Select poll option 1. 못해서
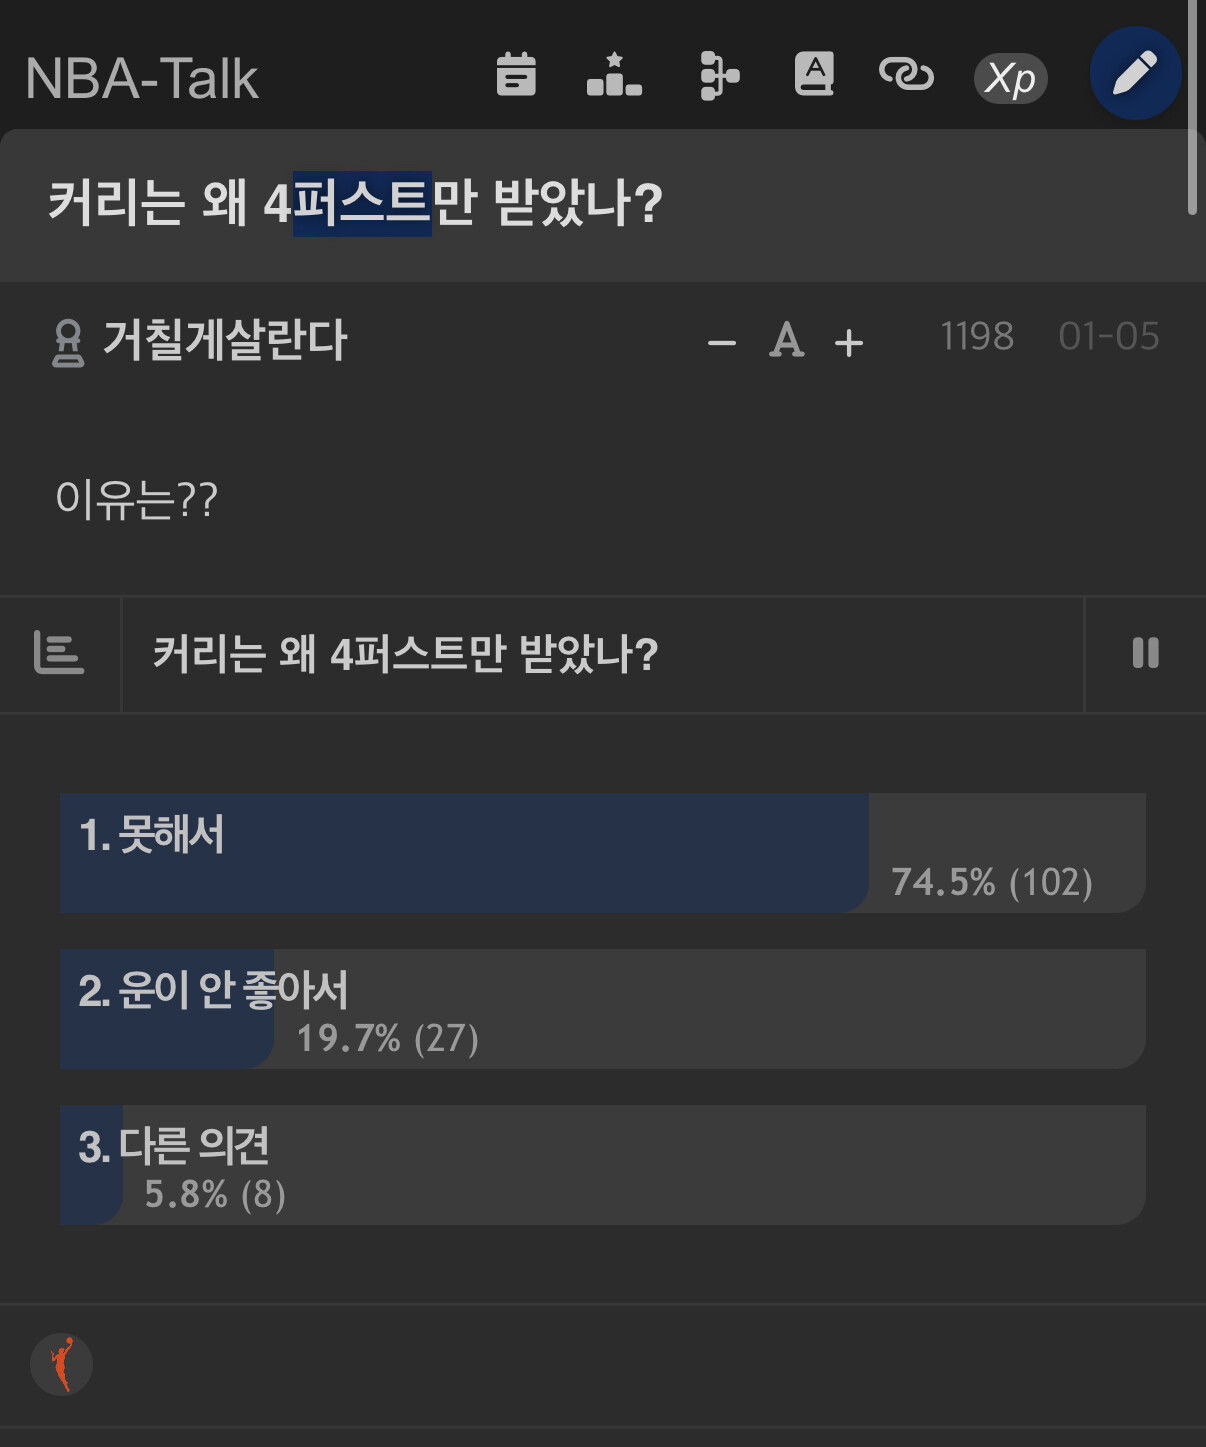 point(602,852)
